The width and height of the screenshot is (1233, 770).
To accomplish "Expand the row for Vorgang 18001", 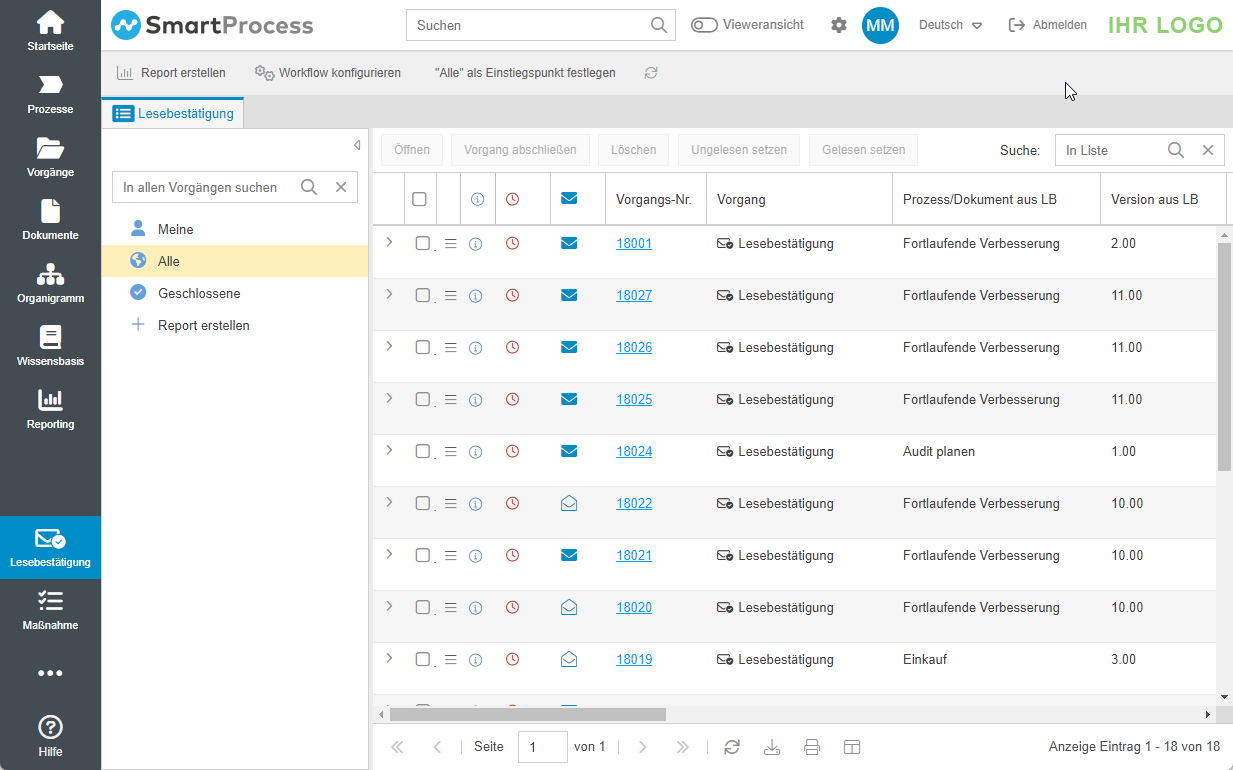I will pos(389,242).
